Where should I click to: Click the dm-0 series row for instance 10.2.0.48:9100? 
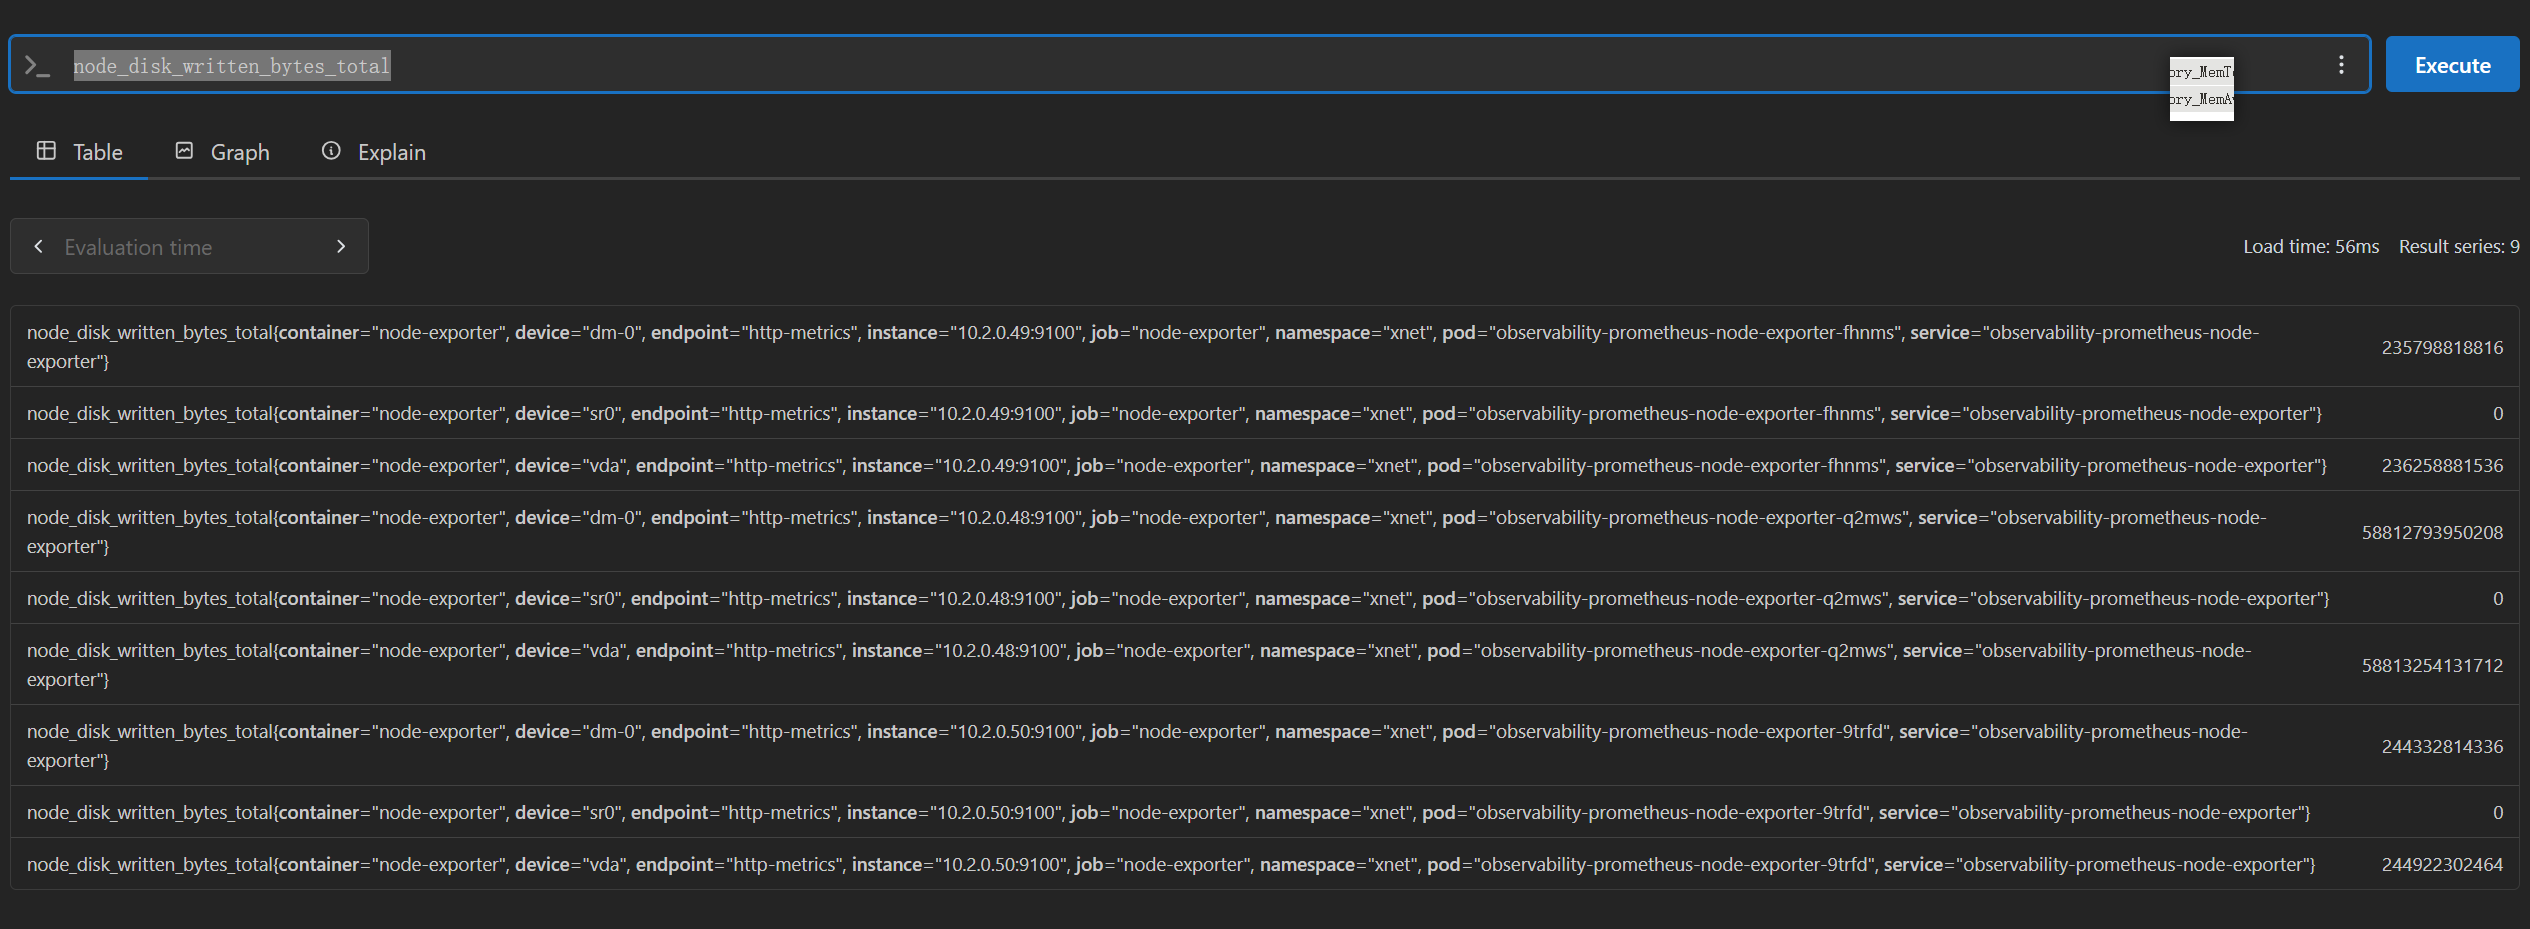1264,532
